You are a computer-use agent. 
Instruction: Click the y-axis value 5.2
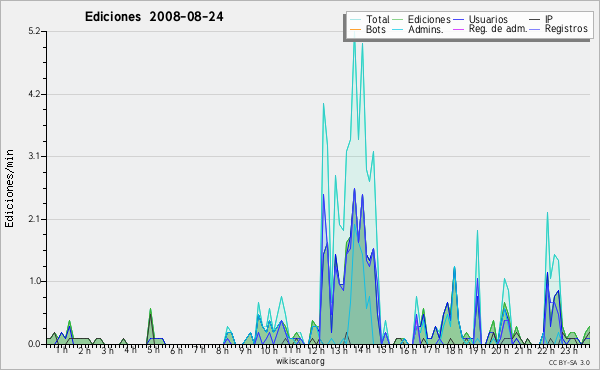[34, 31]
